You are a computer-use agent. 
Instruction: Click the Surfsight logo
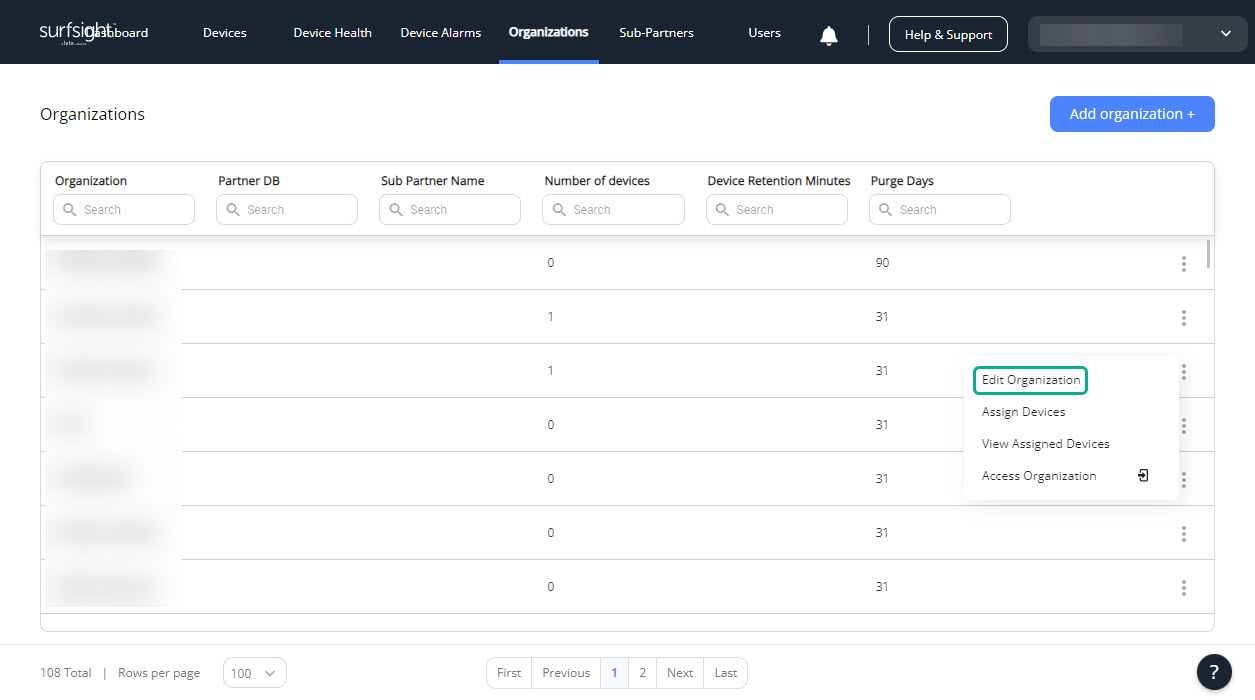[x=77, y=32]
